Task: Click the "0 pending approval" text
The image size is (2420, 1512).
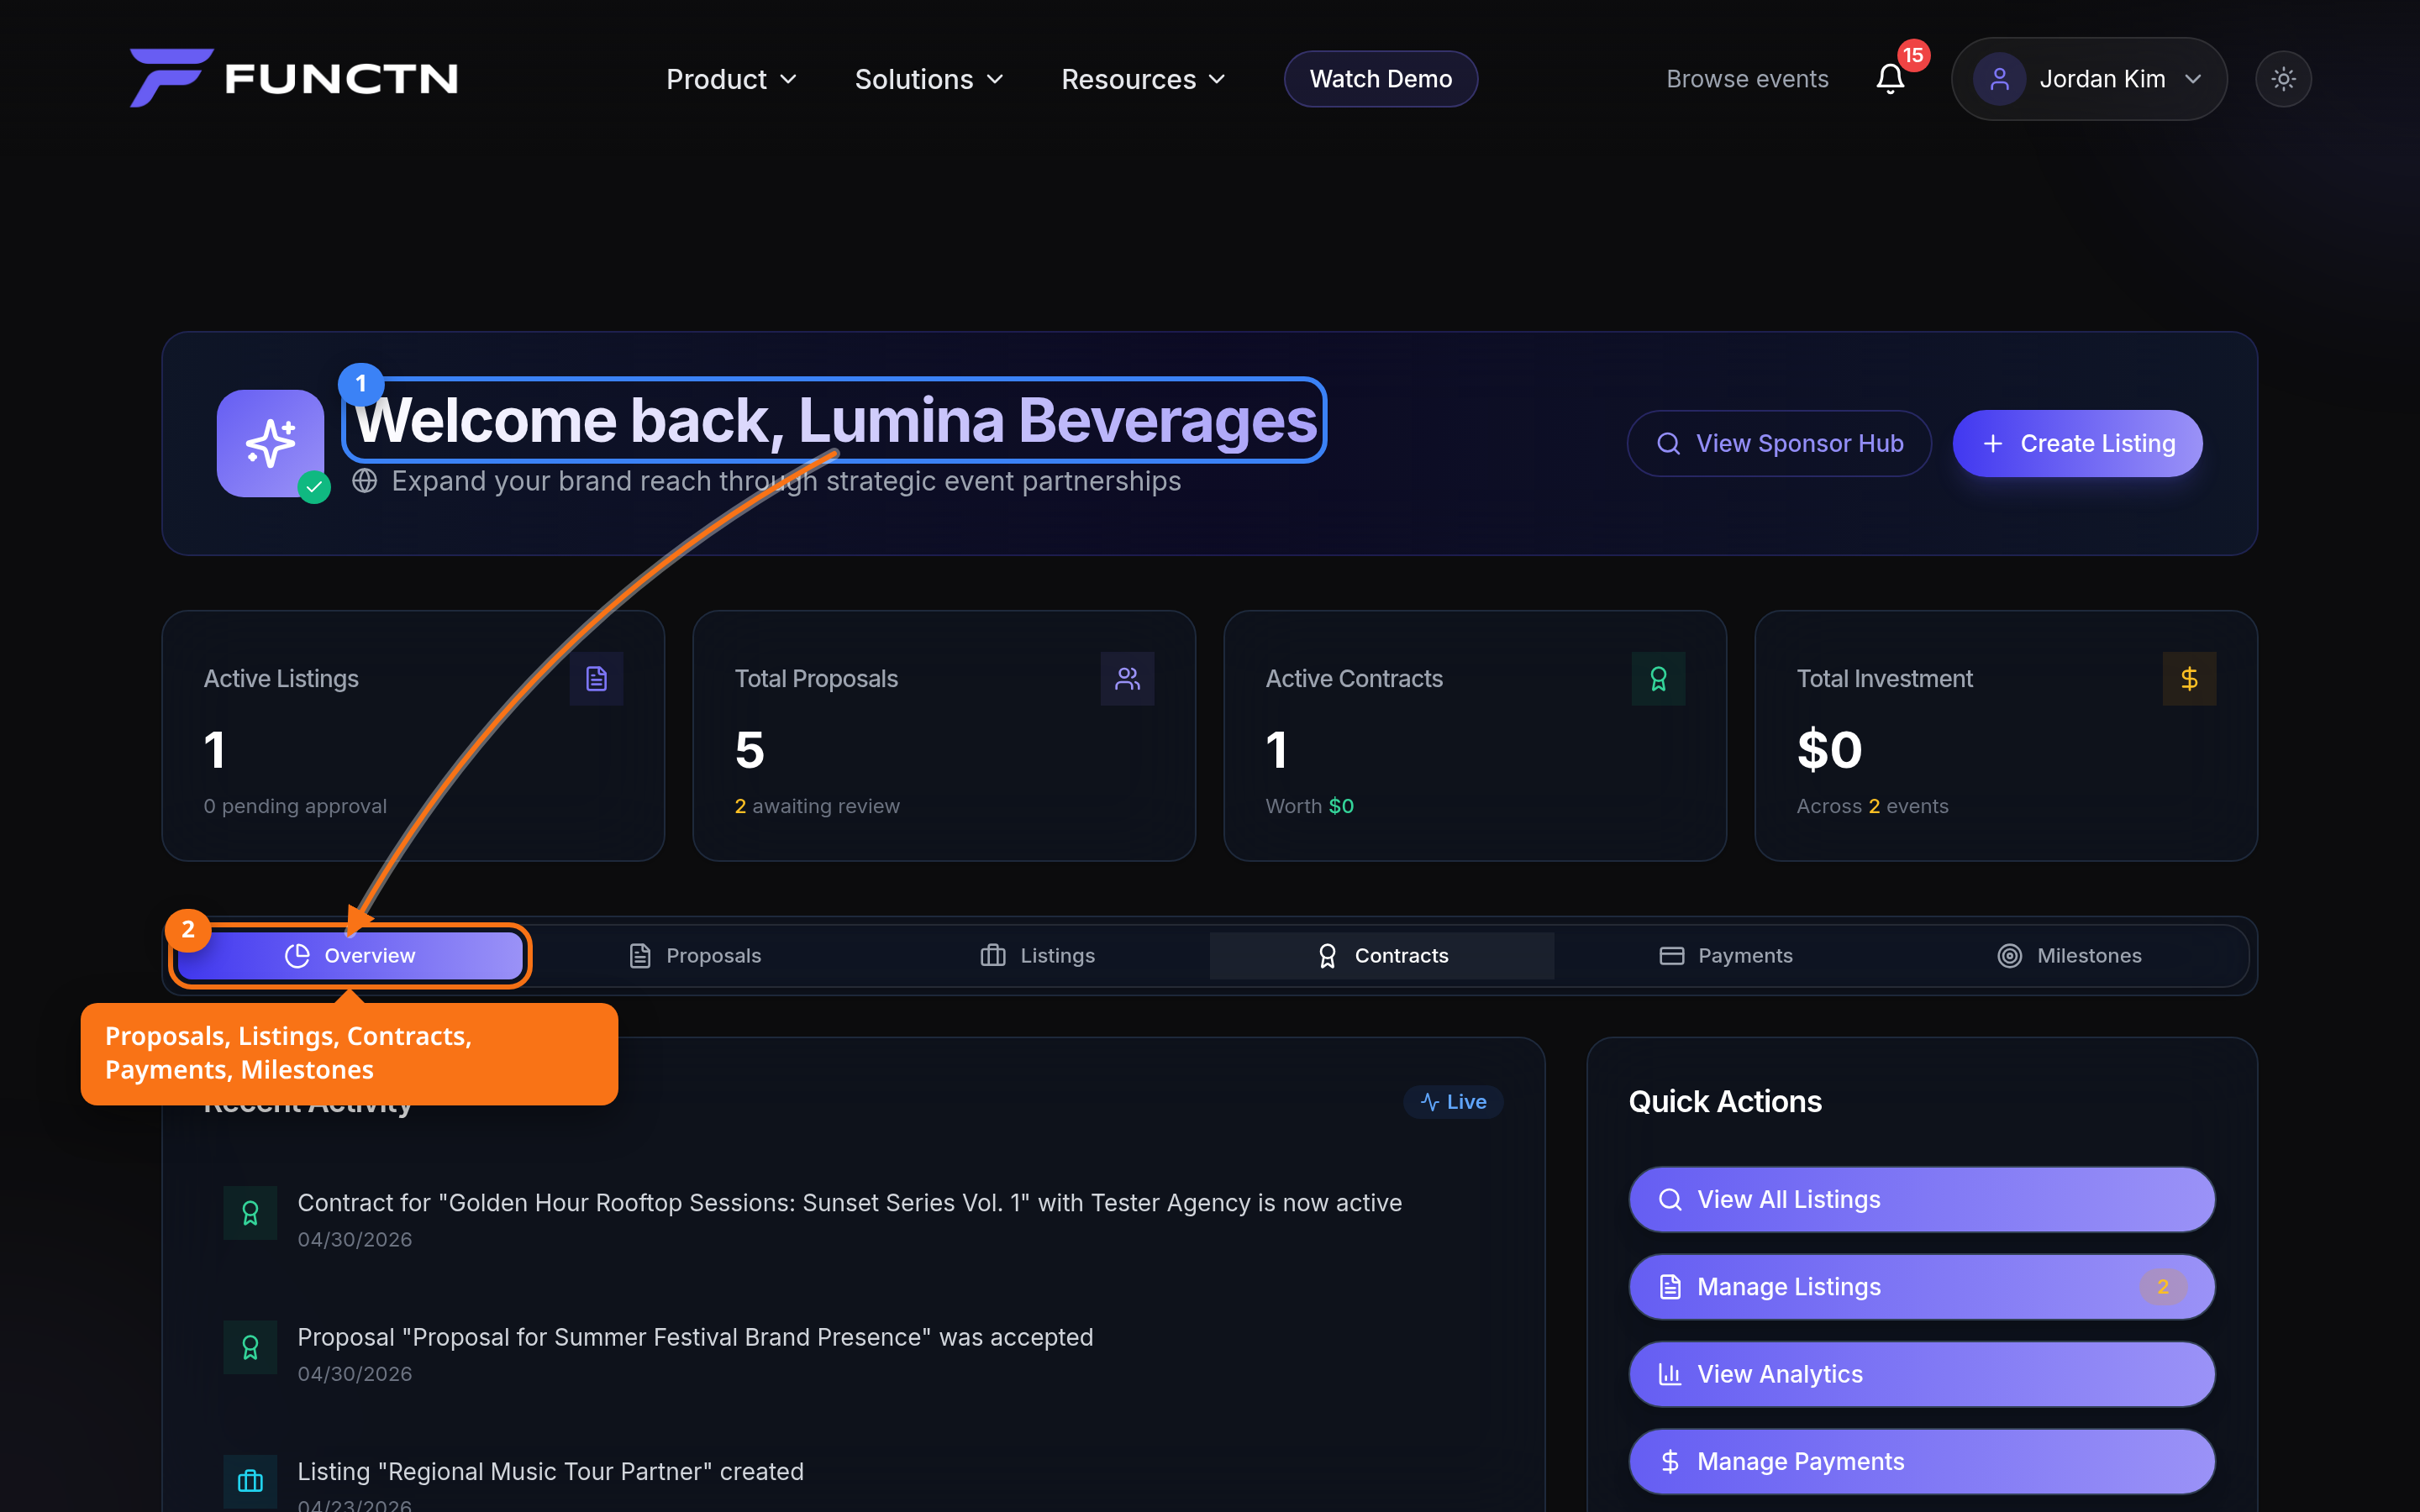Action: tap(295, 806)
